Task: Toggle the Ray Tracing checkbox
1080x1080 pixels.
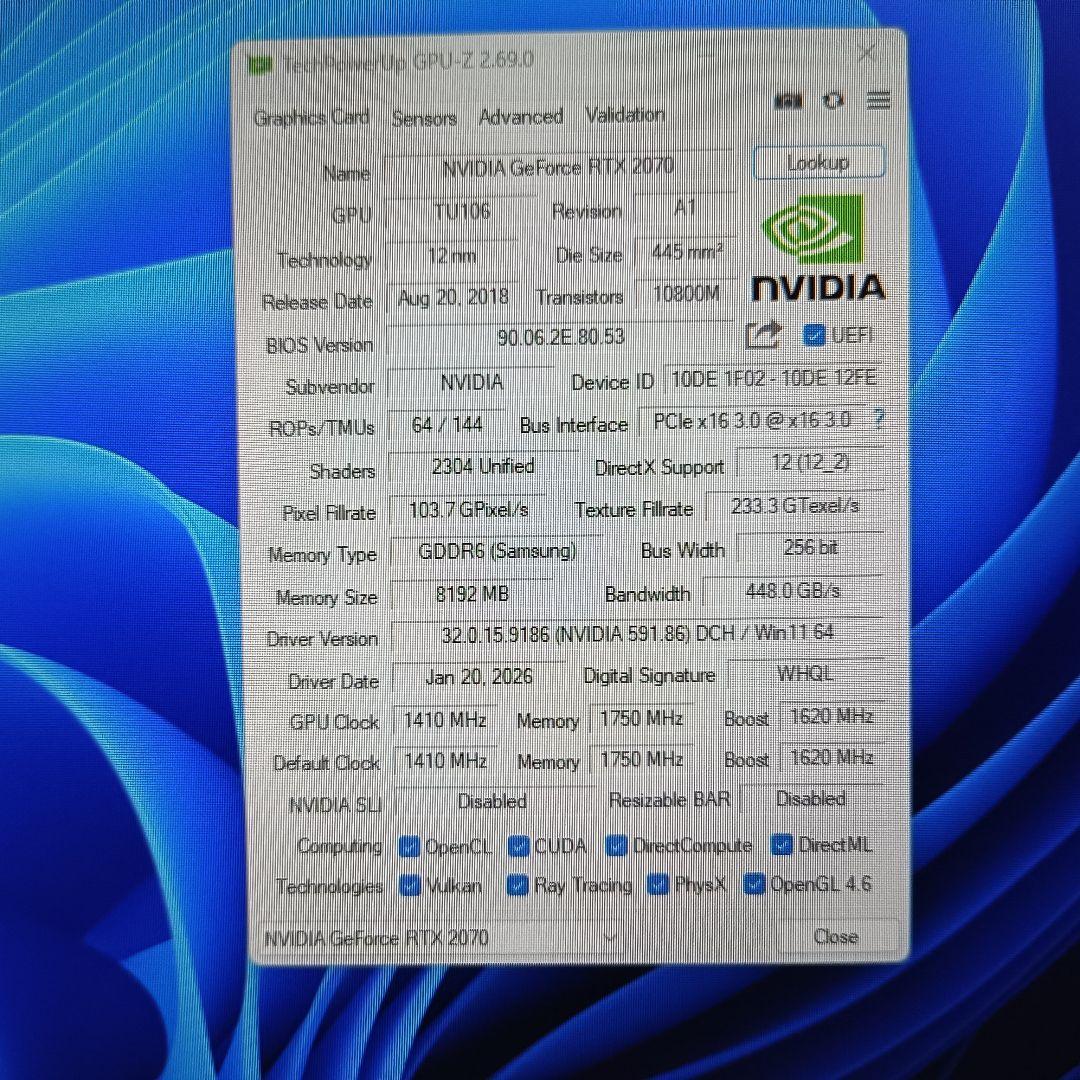Action: [517, 885]
